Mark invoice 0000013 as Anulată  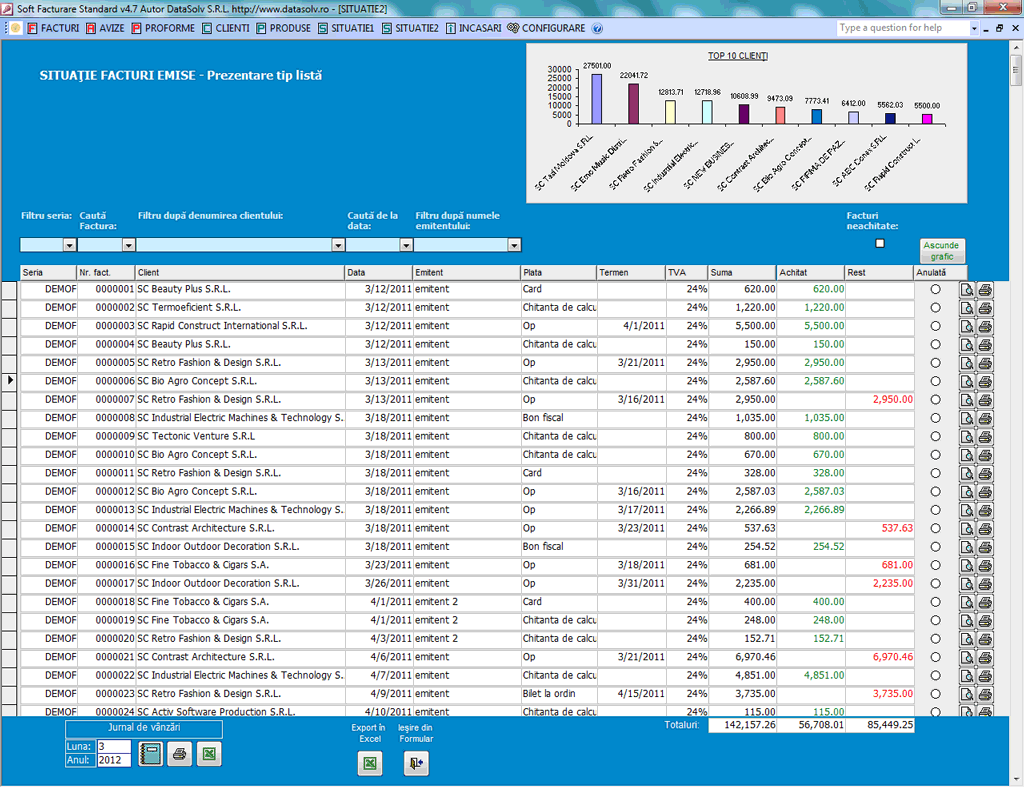935,510
